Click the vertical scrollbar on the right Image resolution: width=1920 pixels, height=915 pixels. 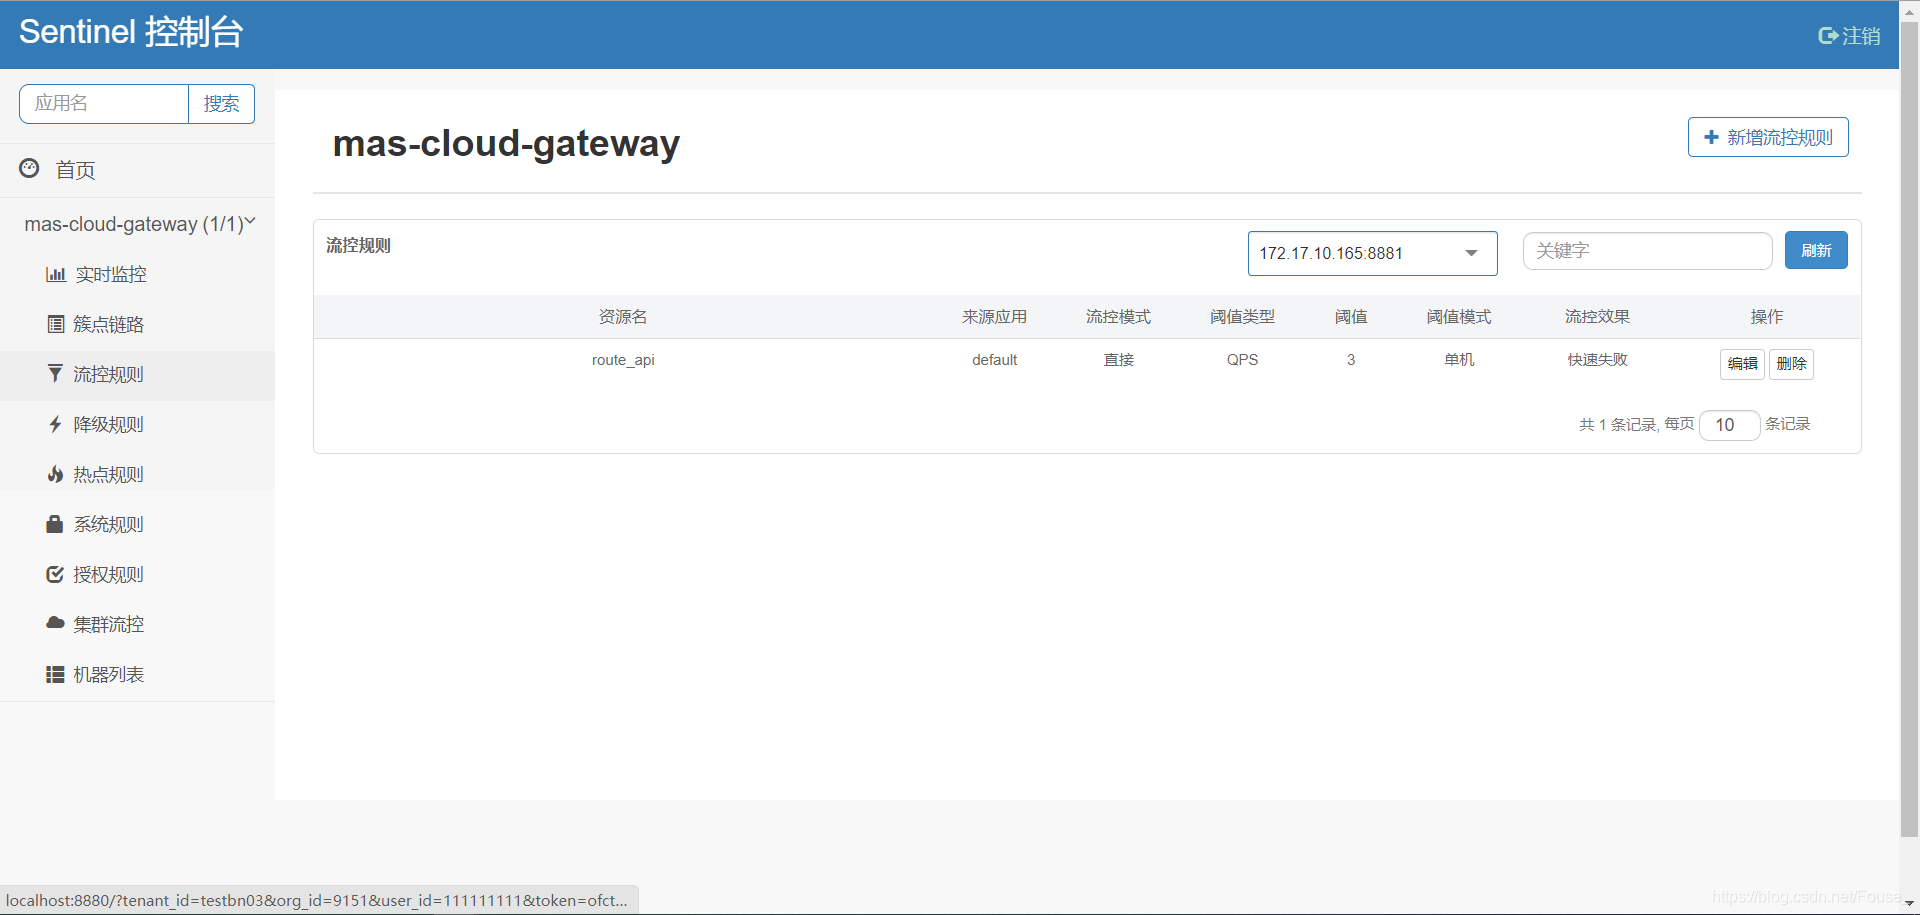1909,428
